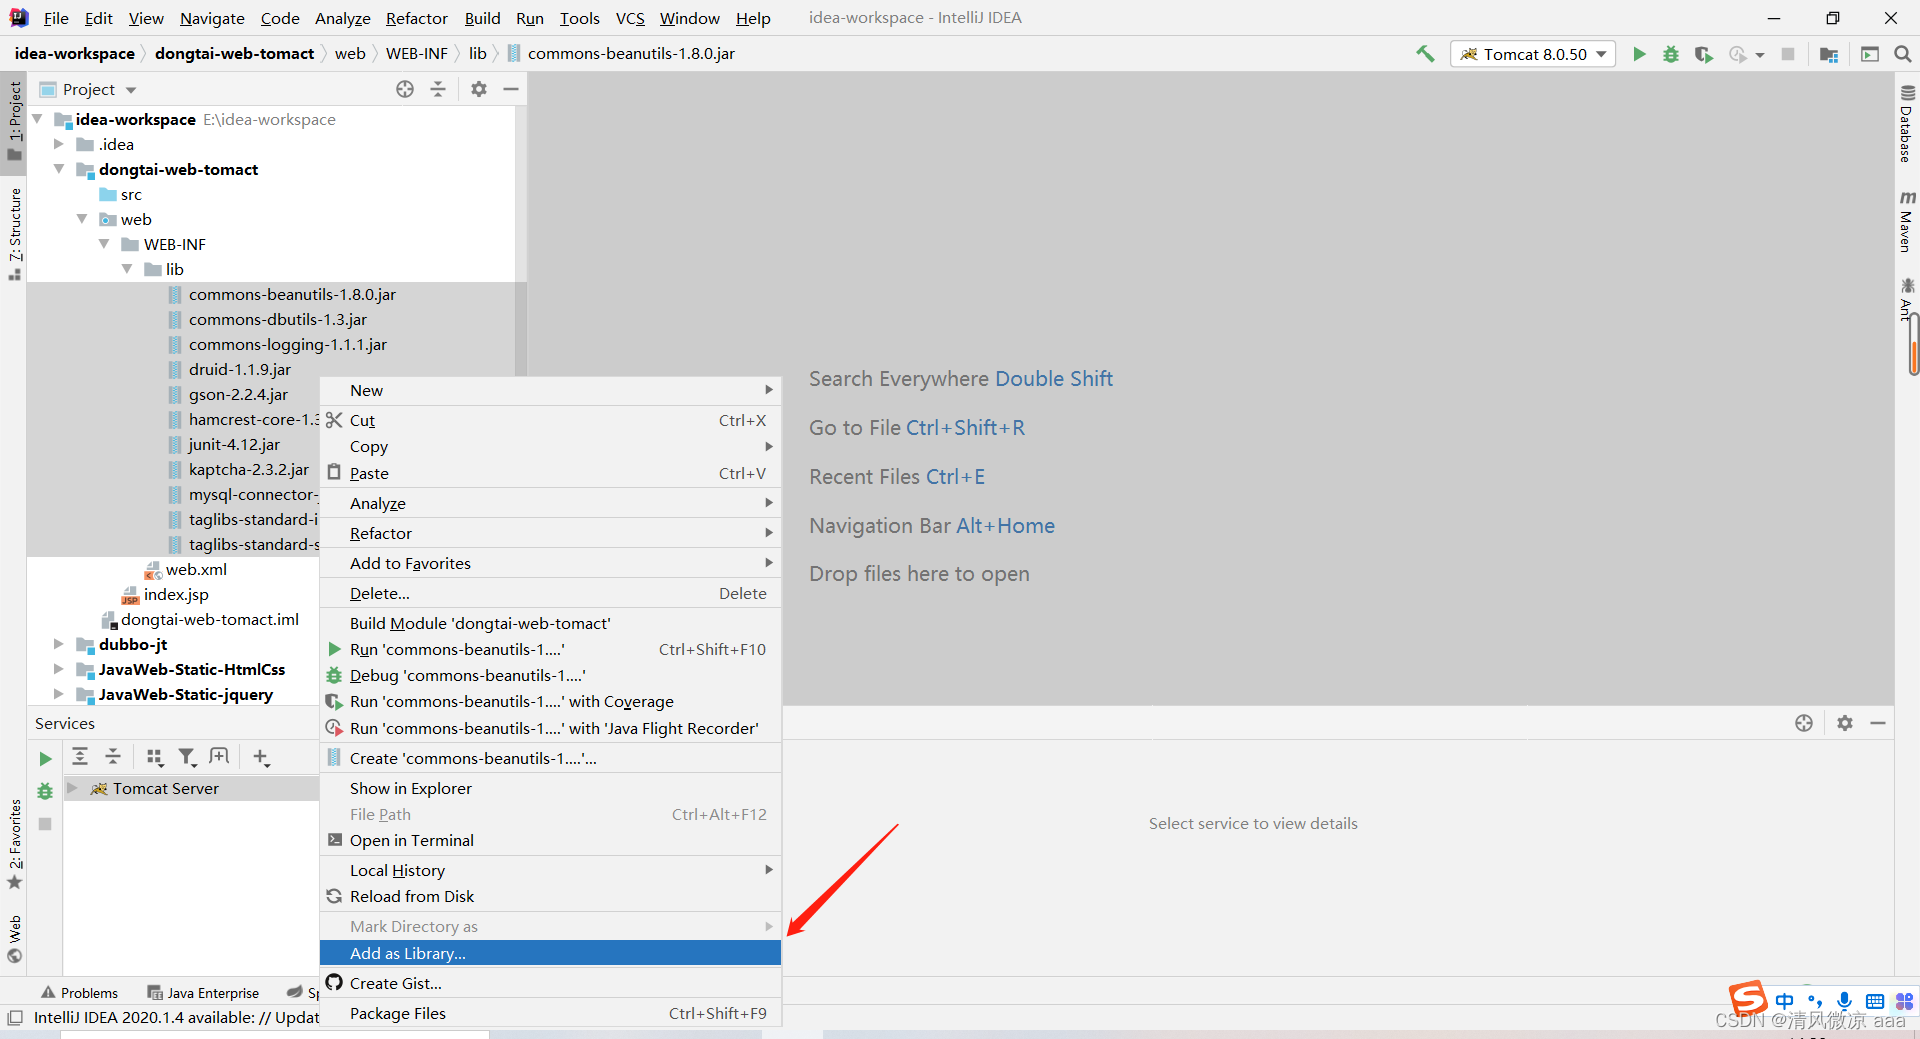Choose Add as Library... from context menu
Screen dimensions: 1920x1039
coord(550,953)
